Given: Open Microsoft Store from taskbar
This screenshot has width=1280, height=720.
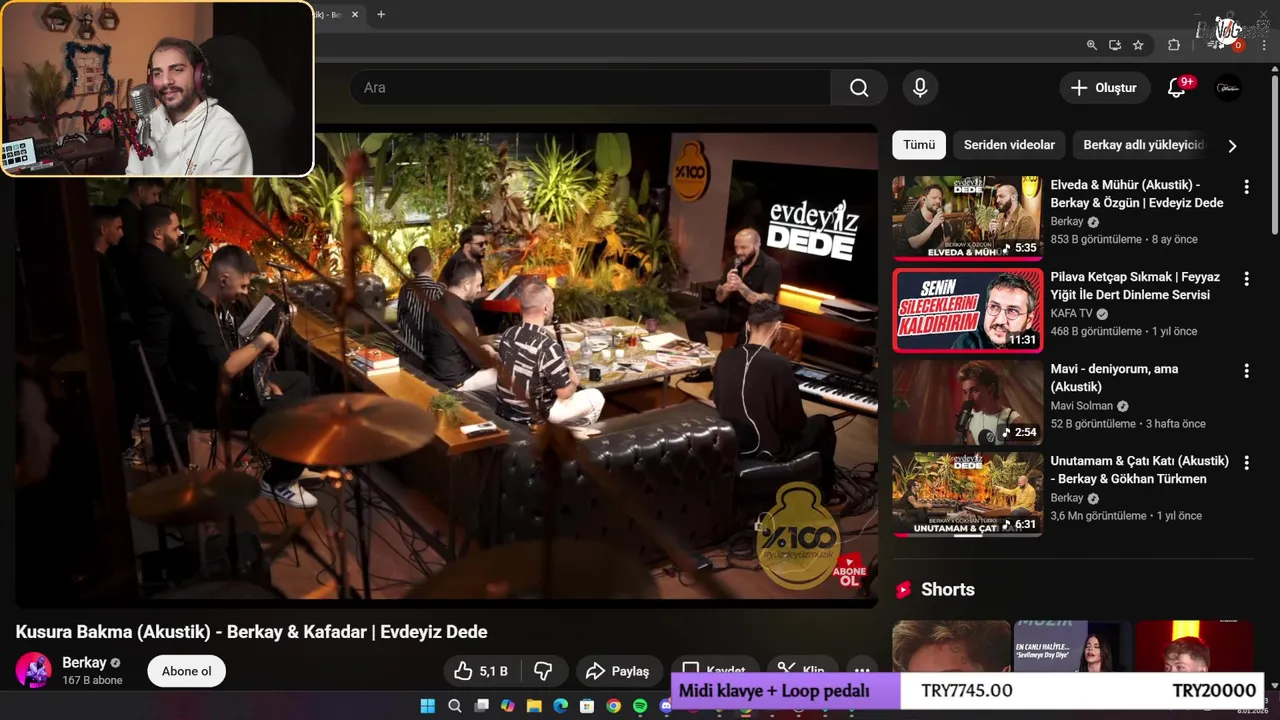Looking at the screenshot, I should point(587,706).
